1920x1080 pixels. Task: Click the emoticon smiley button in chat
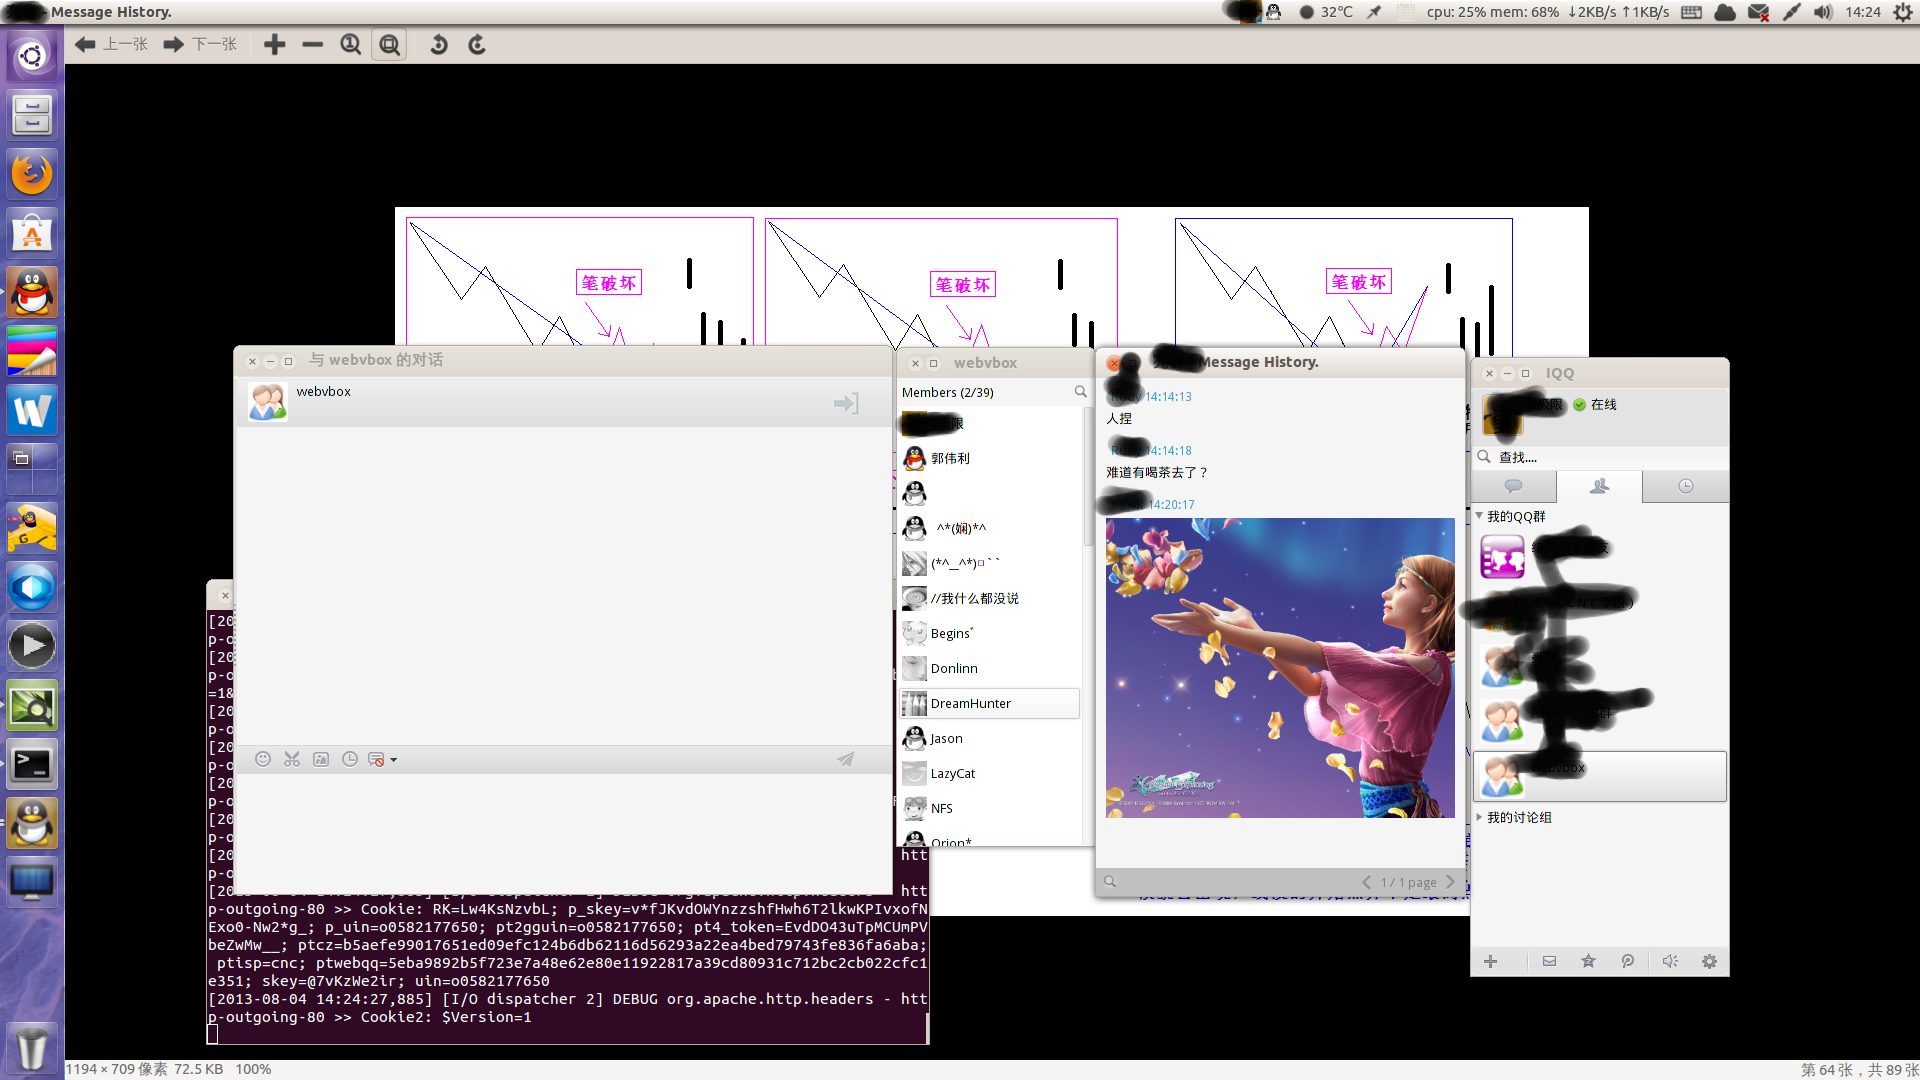(263, 759)
